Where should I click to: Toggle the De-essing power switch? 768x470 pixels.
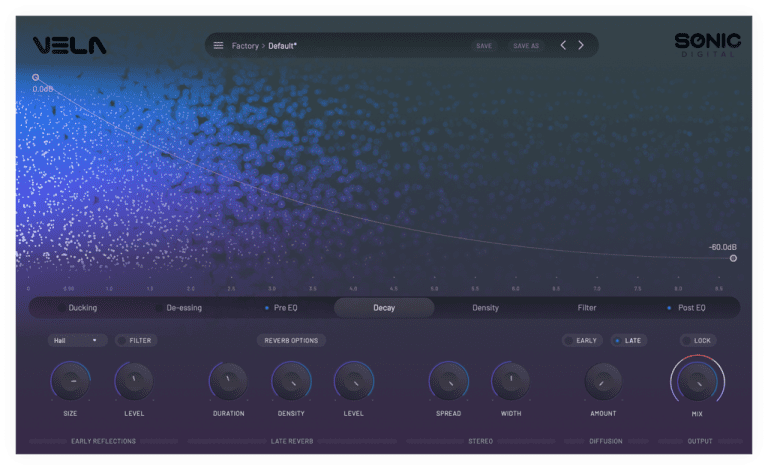159,308
